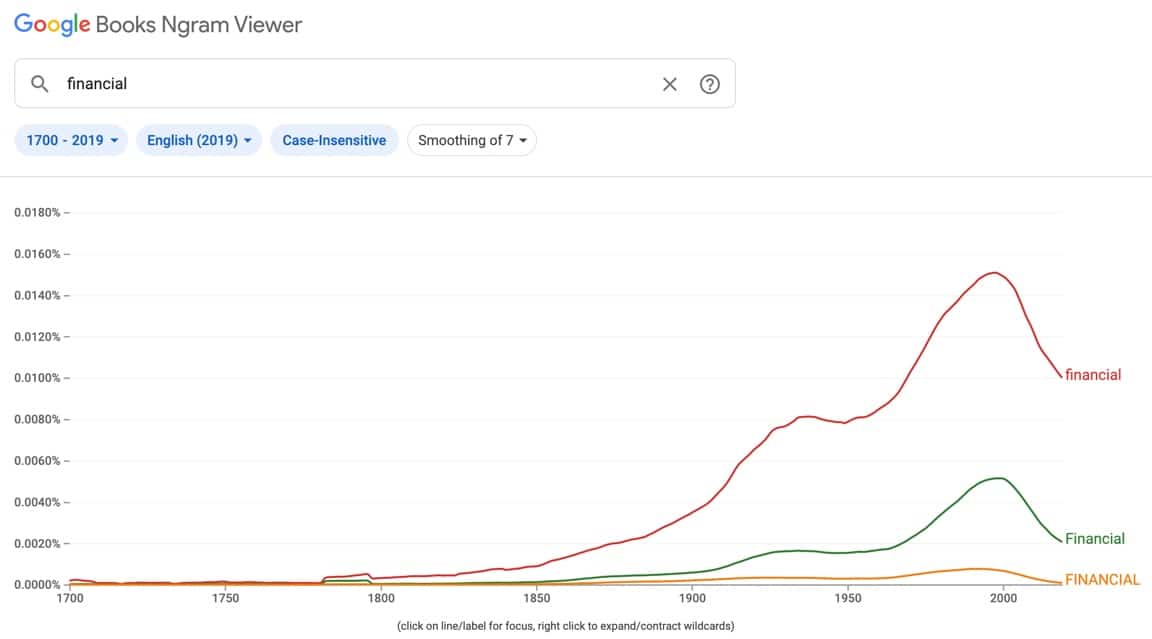Open the 1700 - 2019 date range dropdown
Viewport: 1152px width, 639px height.
(x=71, y=140)
